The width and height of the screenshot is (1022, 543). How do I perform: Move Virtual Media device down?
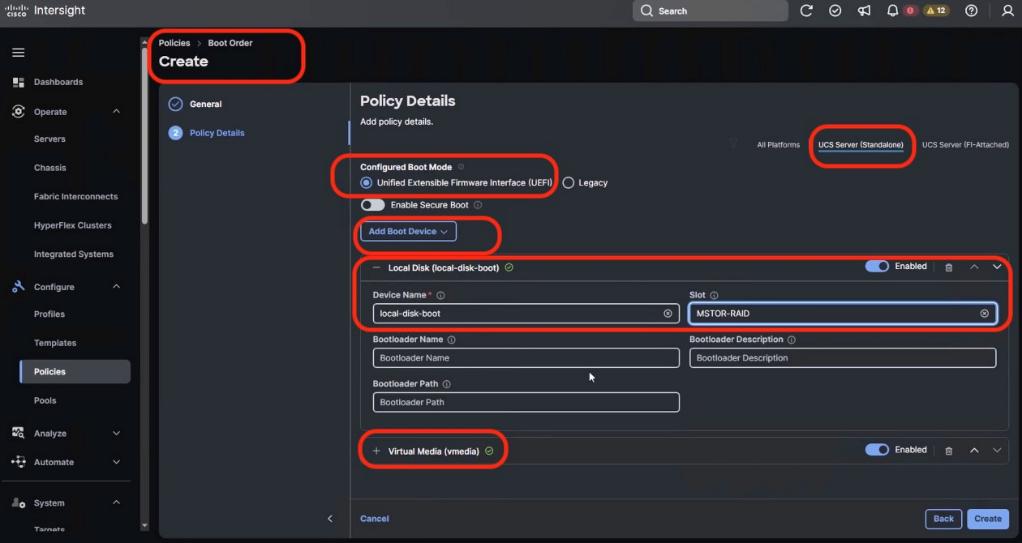[x=997, y=450]
